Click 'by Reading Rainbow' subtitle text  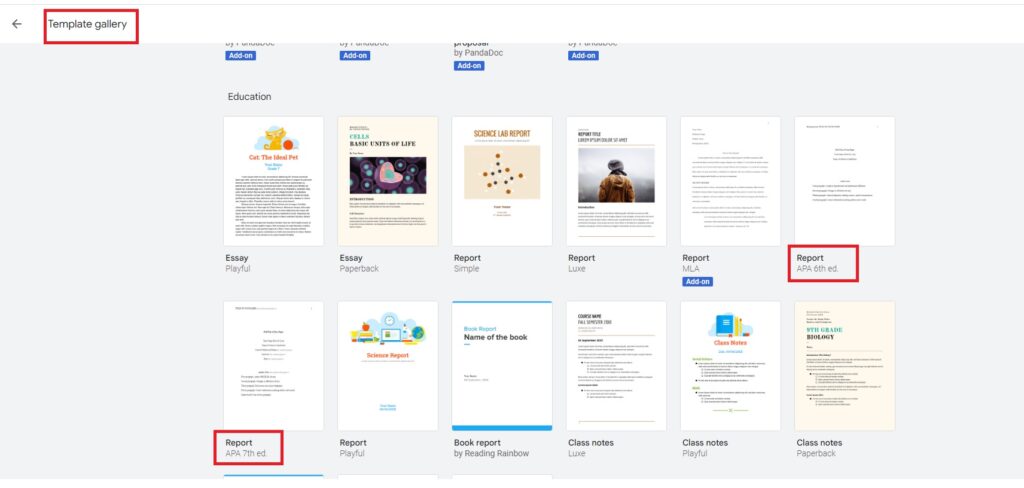(x=491, y=453)
